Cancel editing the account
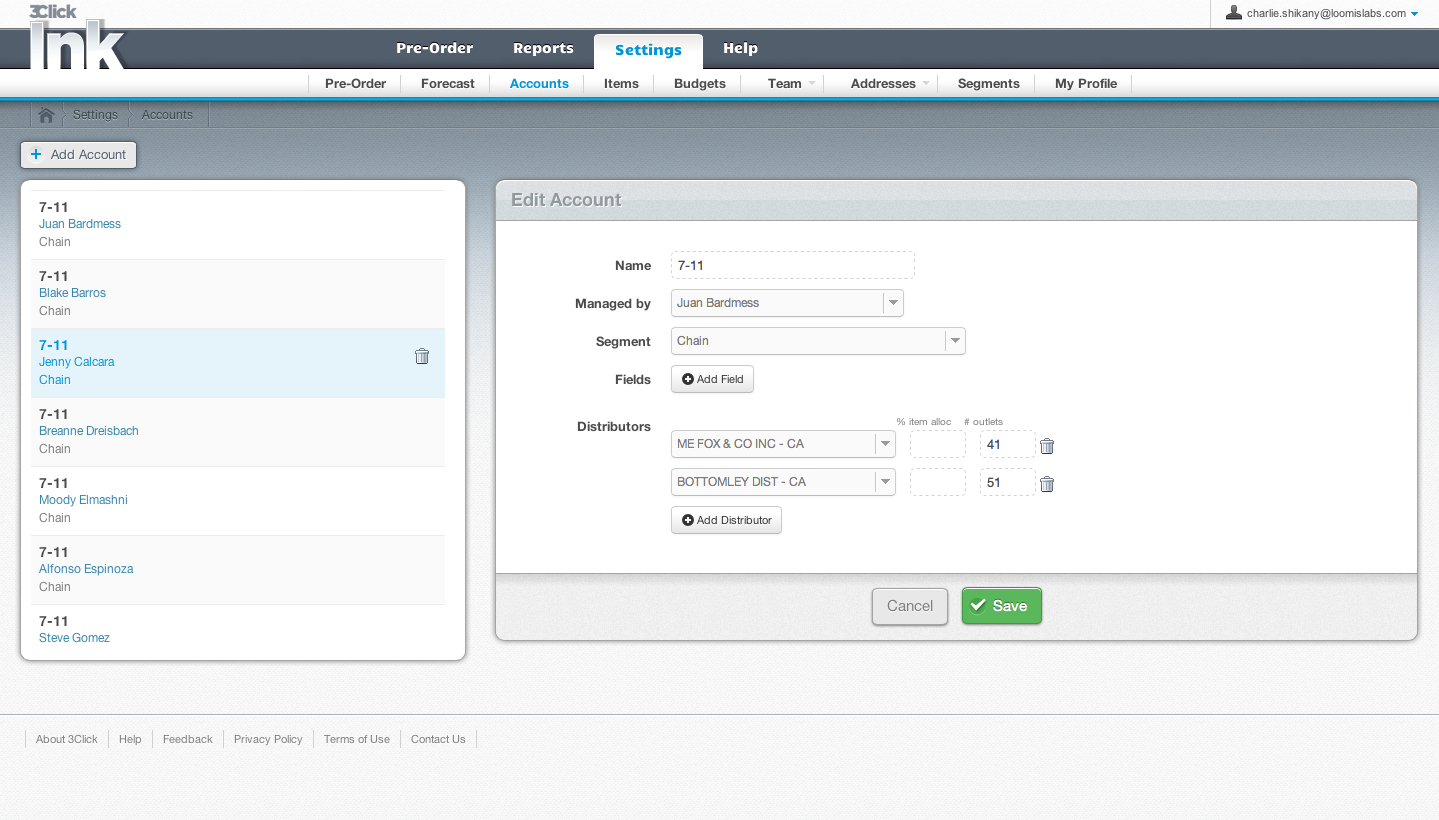Screen dimensions: 1439x820 coord(910,606)
